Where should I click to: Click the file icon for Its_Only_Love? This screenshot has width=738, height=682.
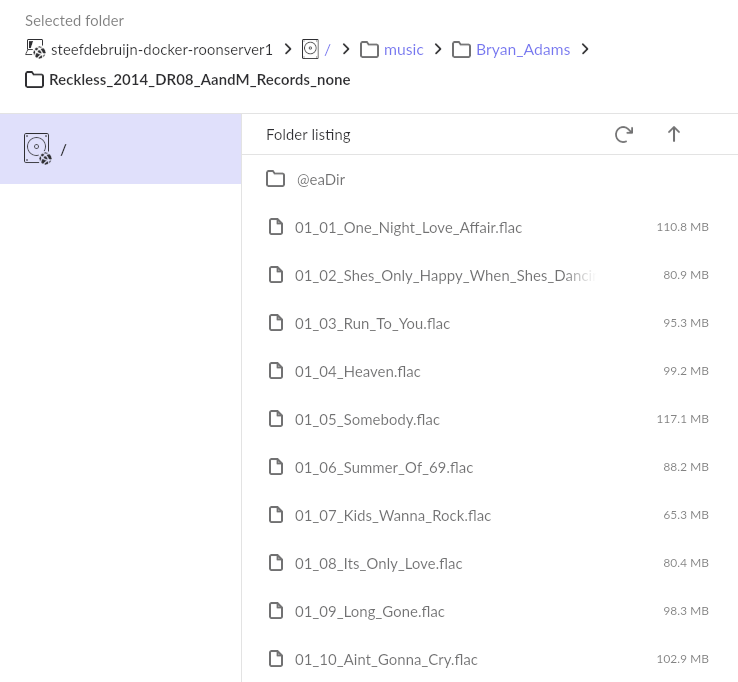tap(276, 562)
